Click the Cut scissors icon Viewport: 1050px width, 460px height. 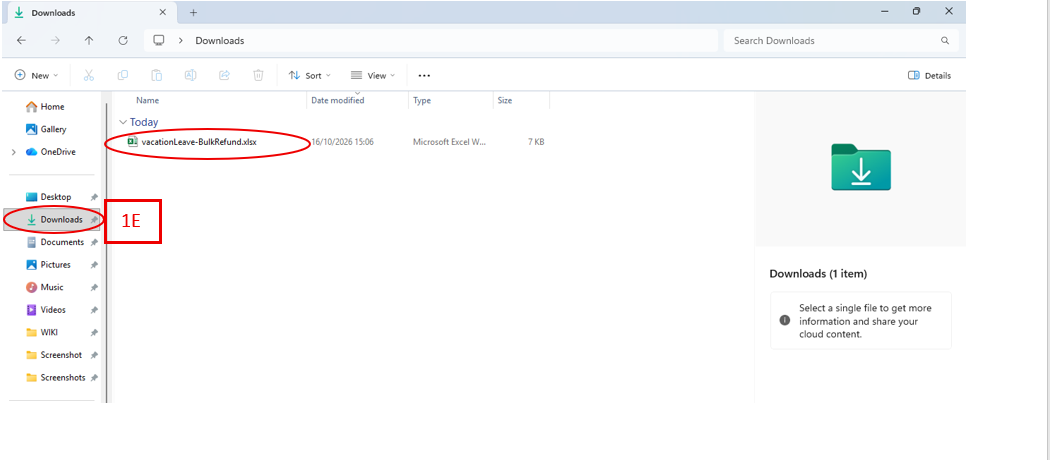[x=88, y=76]
